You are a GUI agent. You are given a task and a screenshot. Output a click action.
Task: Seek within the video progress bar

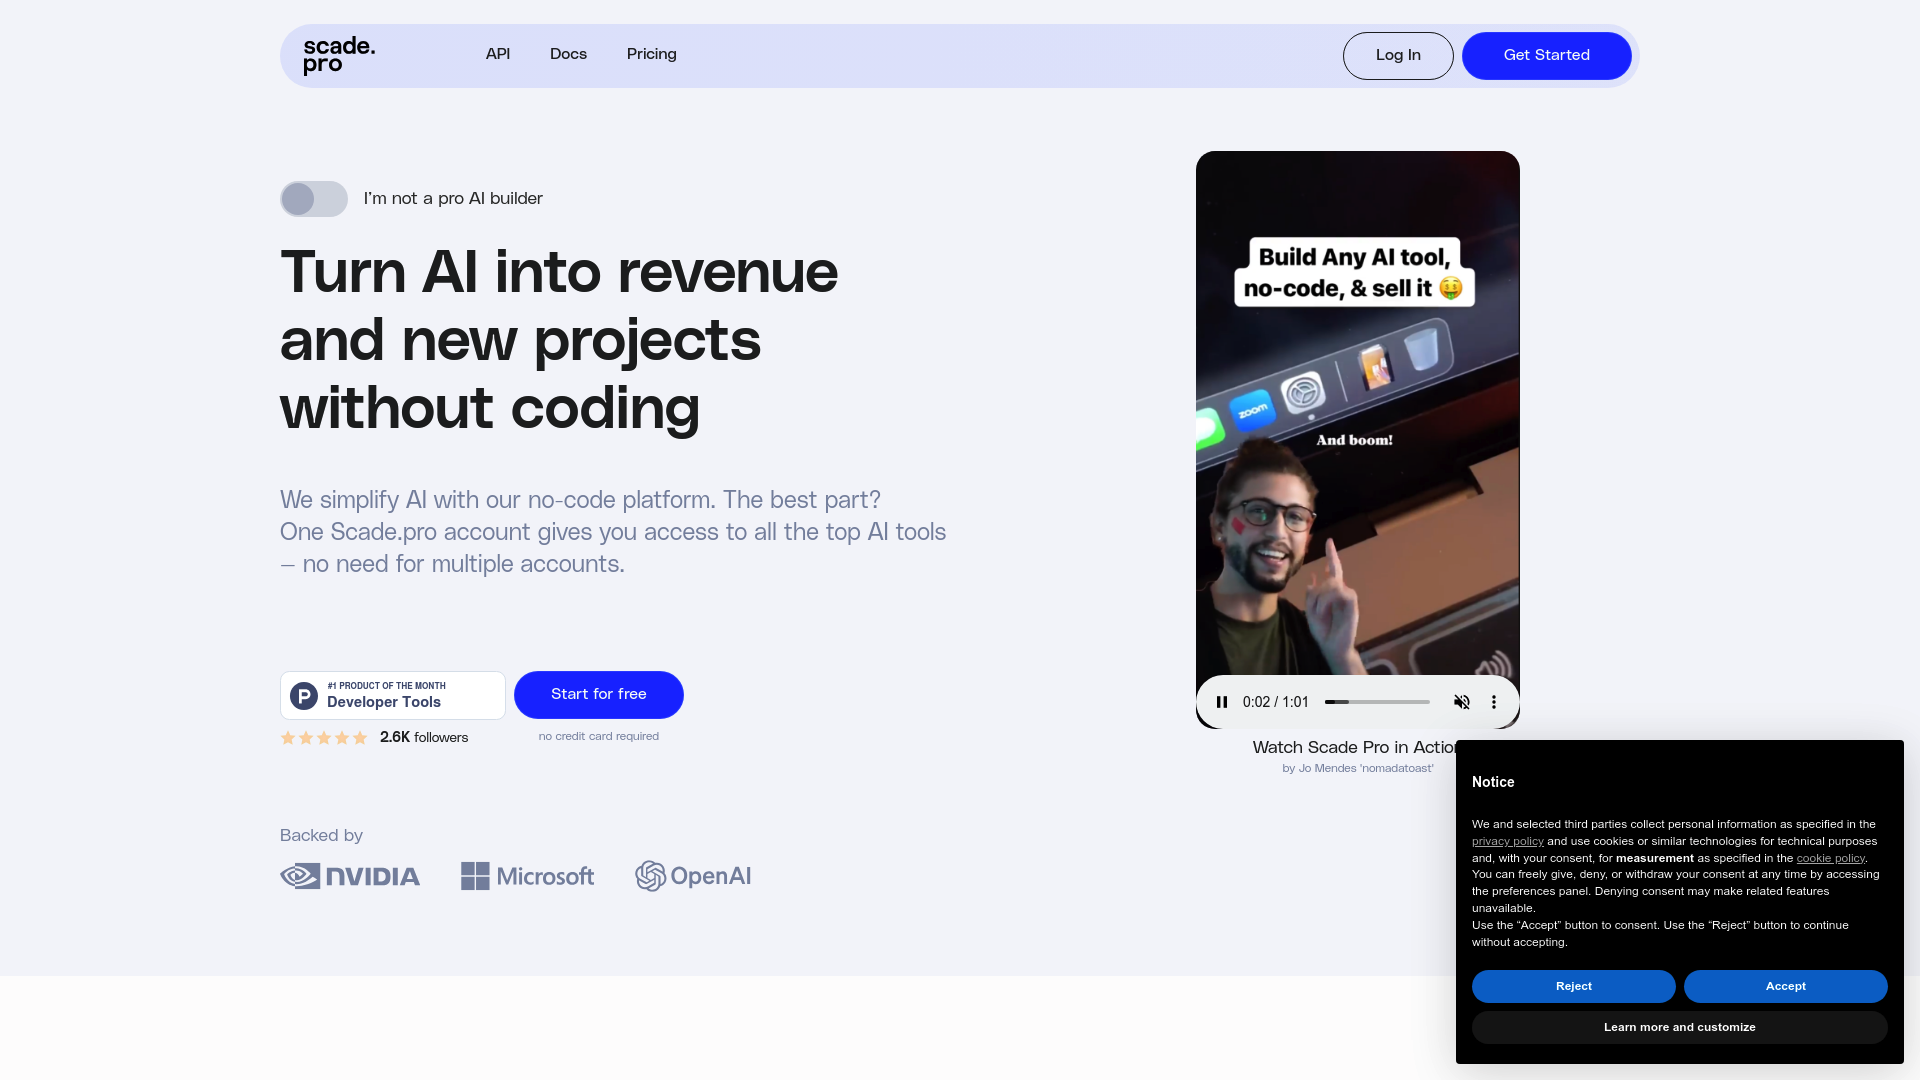[1377, 702]
